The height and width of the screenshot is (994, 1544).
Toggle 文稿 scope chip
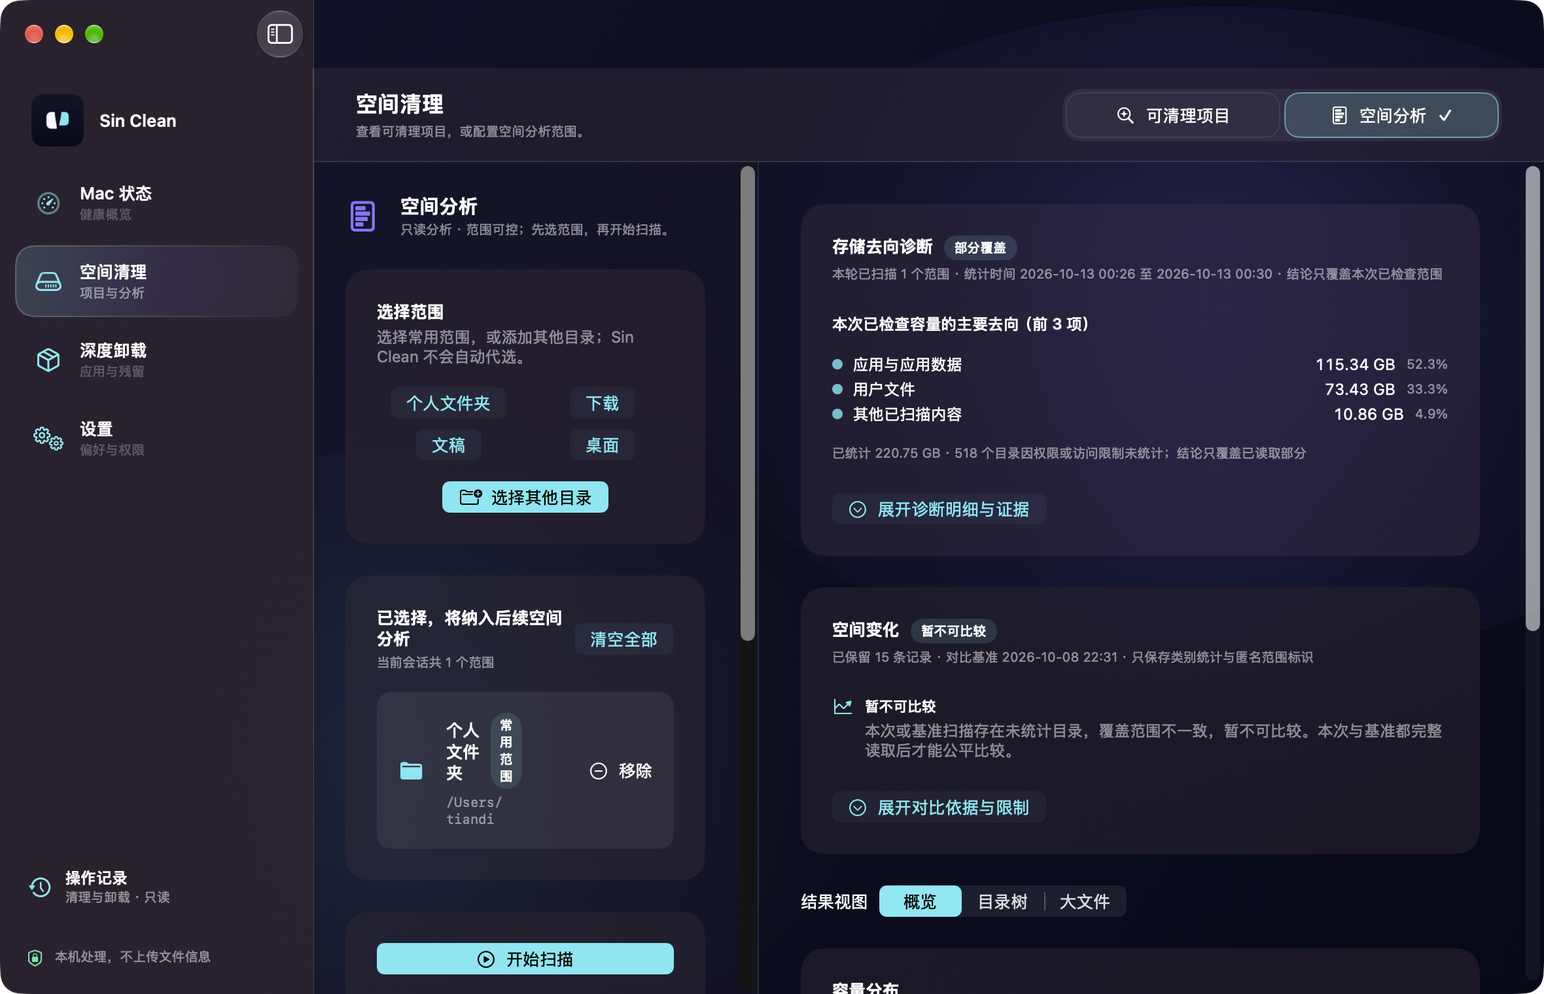[x=448, y=445]
